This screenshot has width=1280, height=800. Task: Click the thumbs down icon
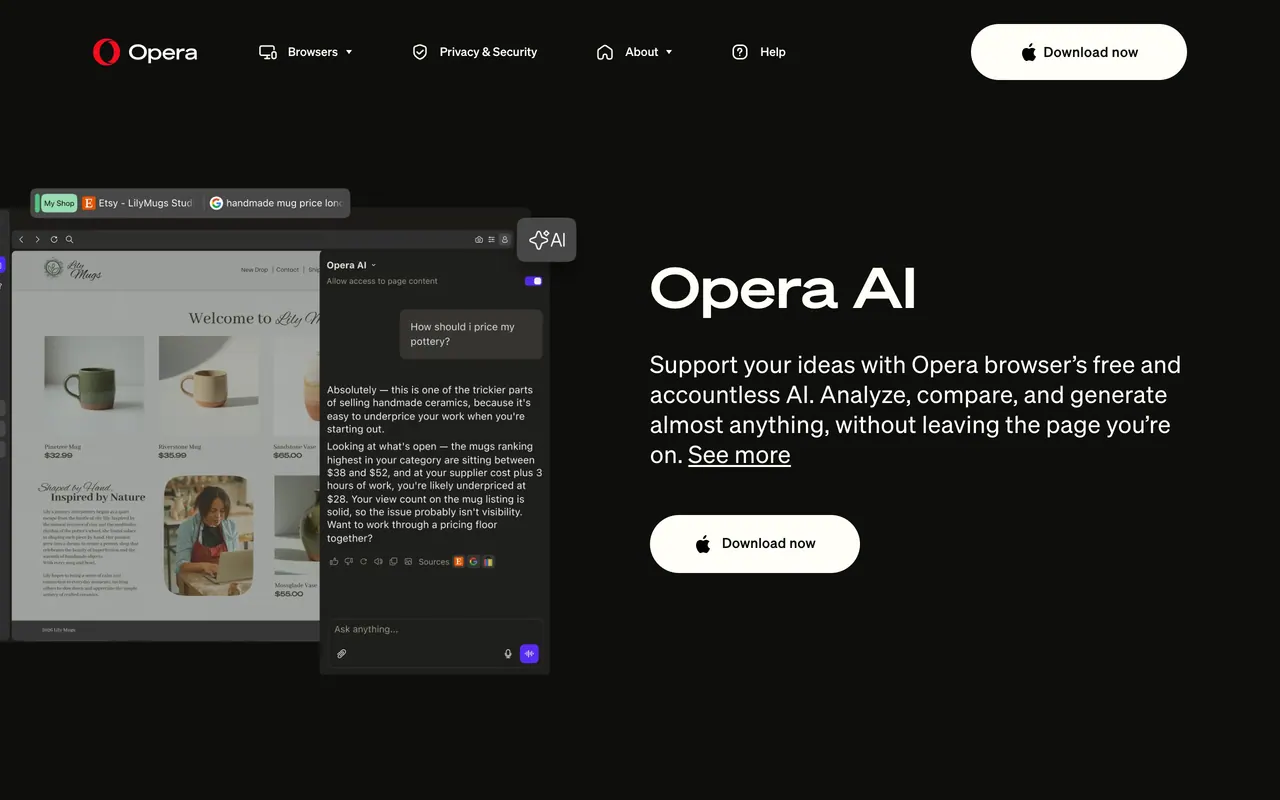[x=349, y=562]
